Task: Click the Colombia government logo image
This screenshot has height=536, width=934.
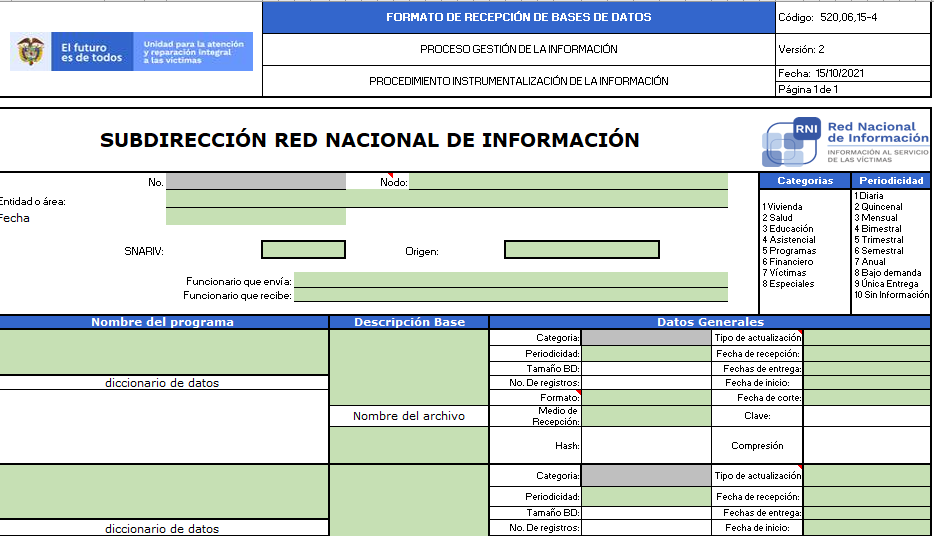Action: (x=131, y=52)
